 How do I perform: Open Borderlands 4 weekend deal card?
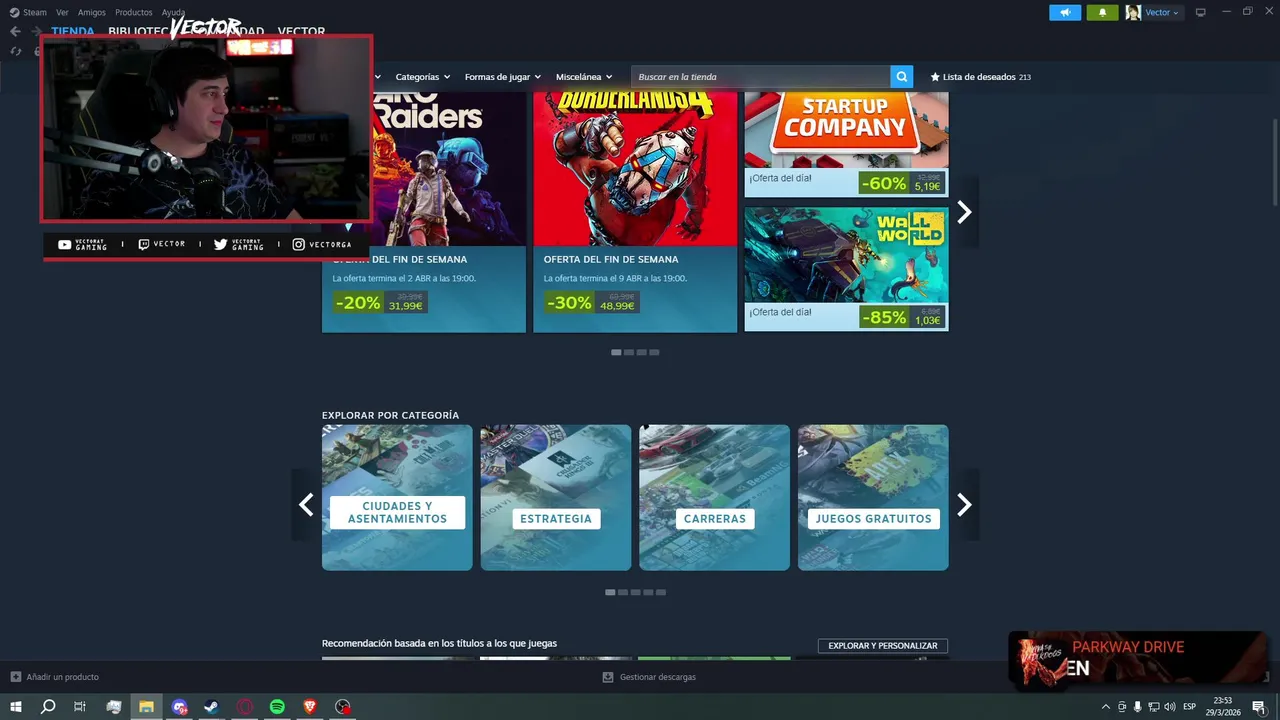(635, 211)
